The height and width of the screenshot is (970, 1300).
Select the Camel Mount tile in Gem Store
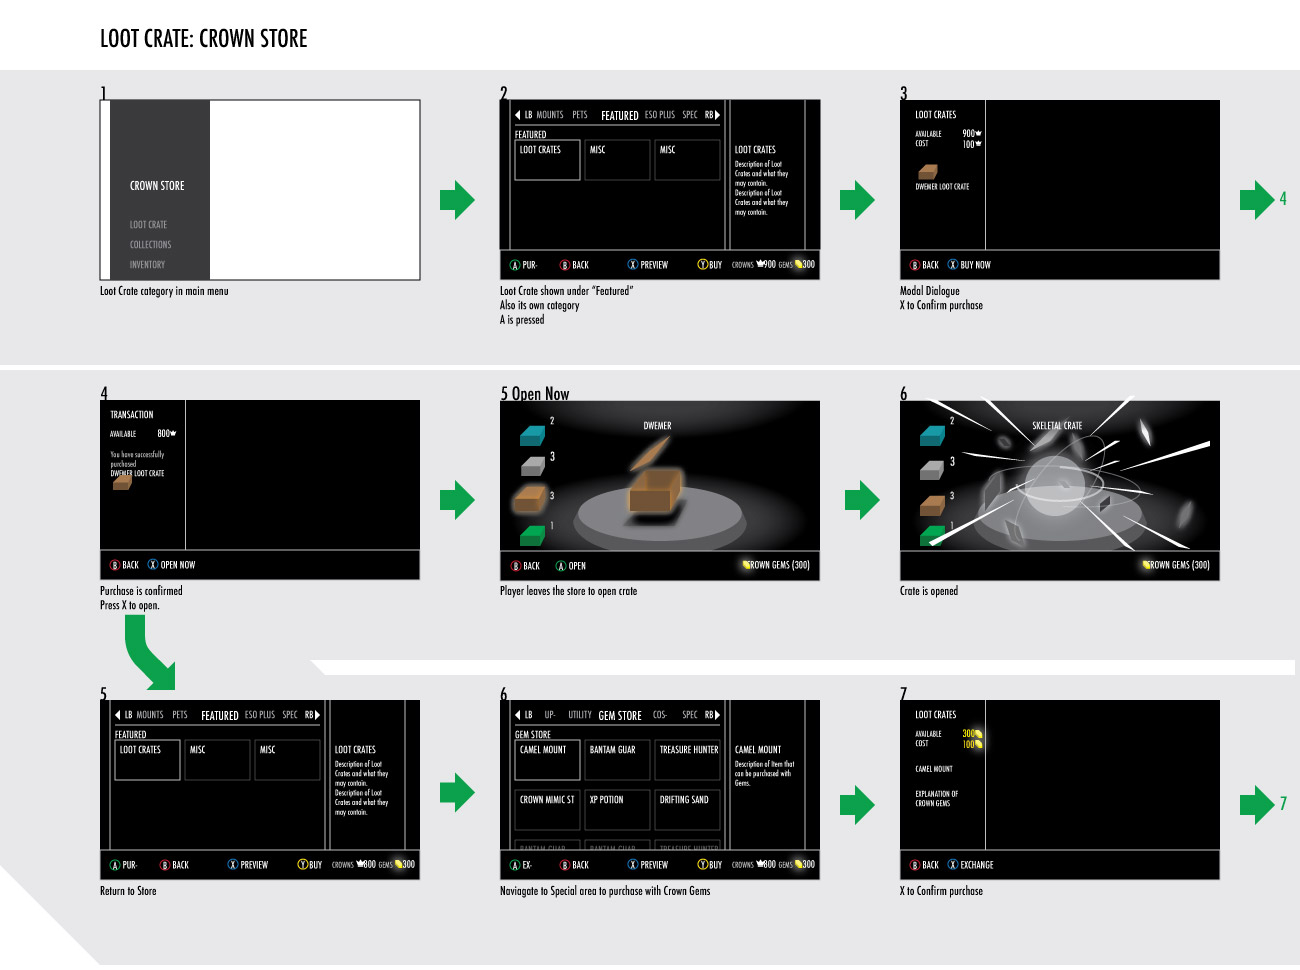547,759
